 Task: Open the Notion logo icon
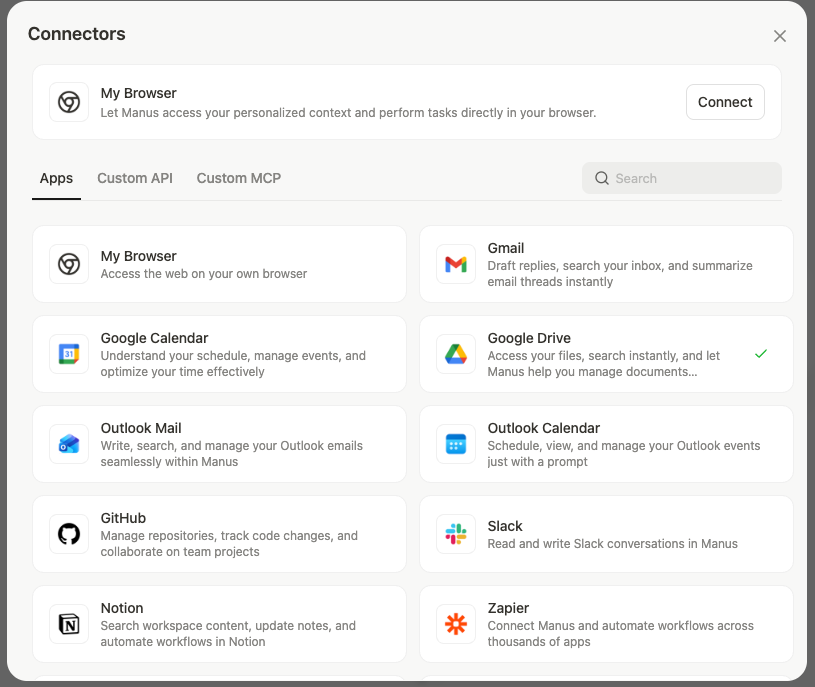click(x=69, y=624)
